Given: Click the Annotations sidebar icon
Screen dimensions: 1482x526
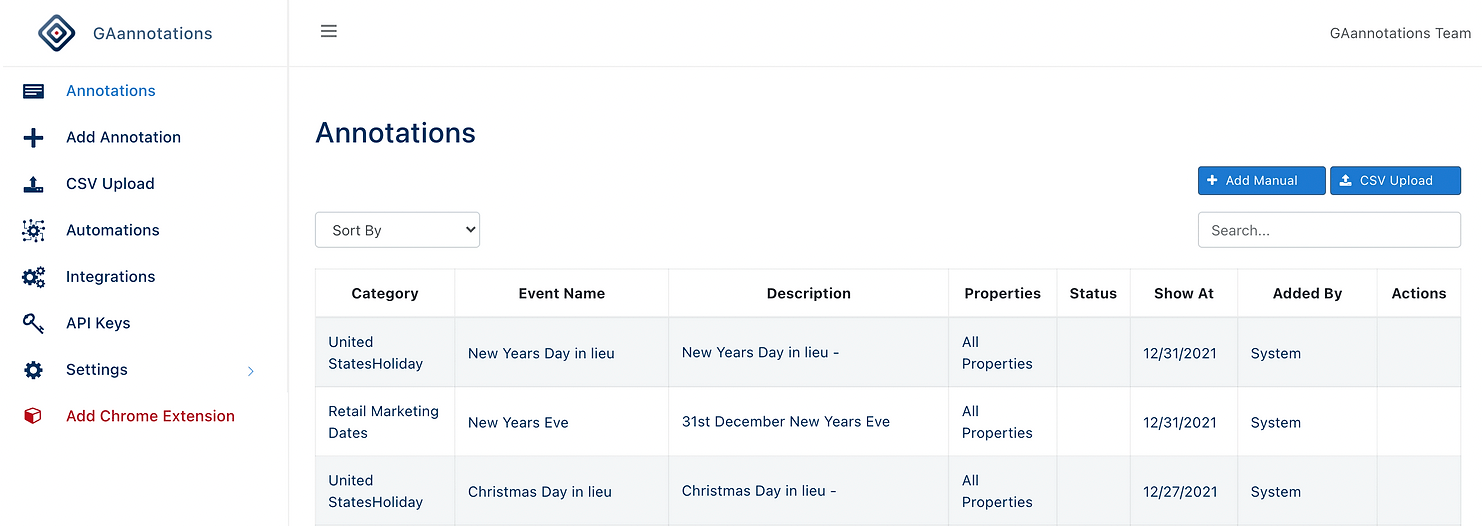Looking at the screenshot, I should [33, 91].
